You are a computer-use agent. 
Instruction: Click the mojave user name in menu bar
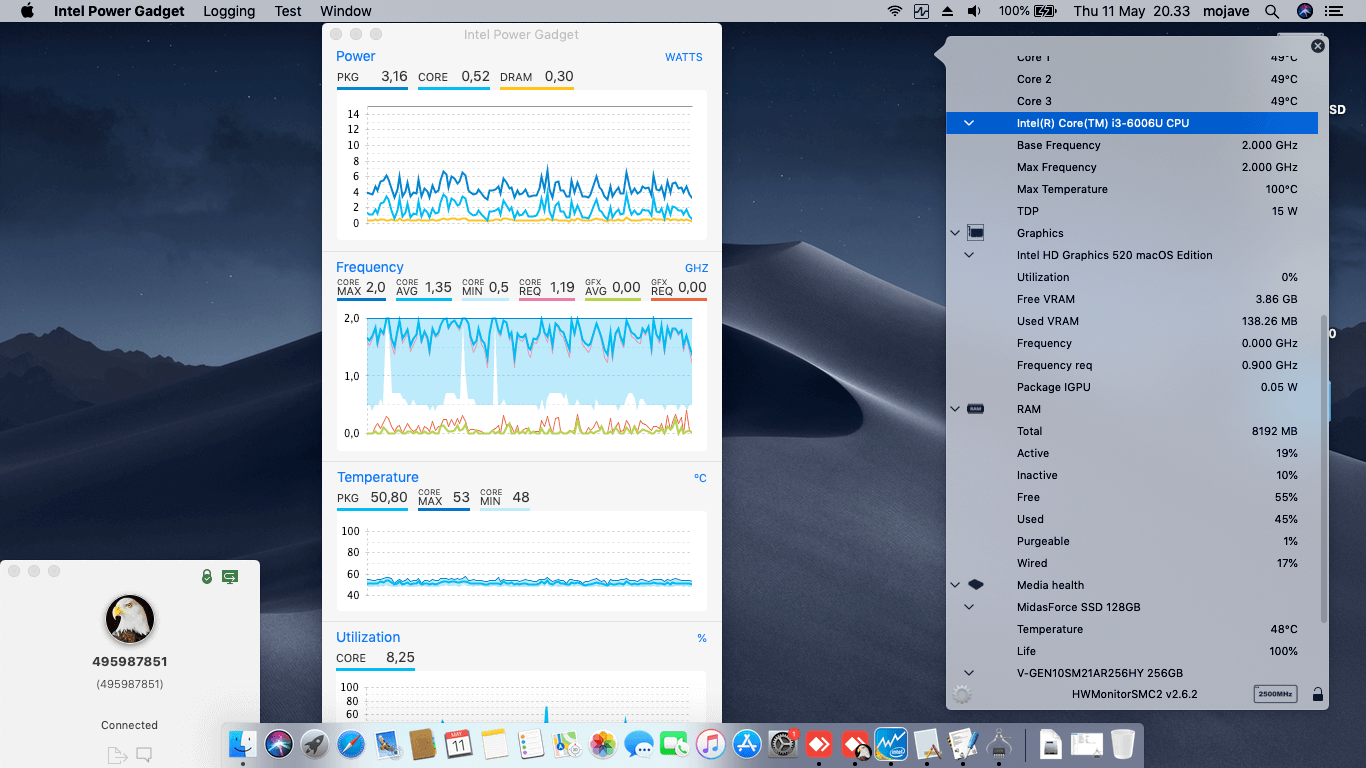[x=1226, y=11]
